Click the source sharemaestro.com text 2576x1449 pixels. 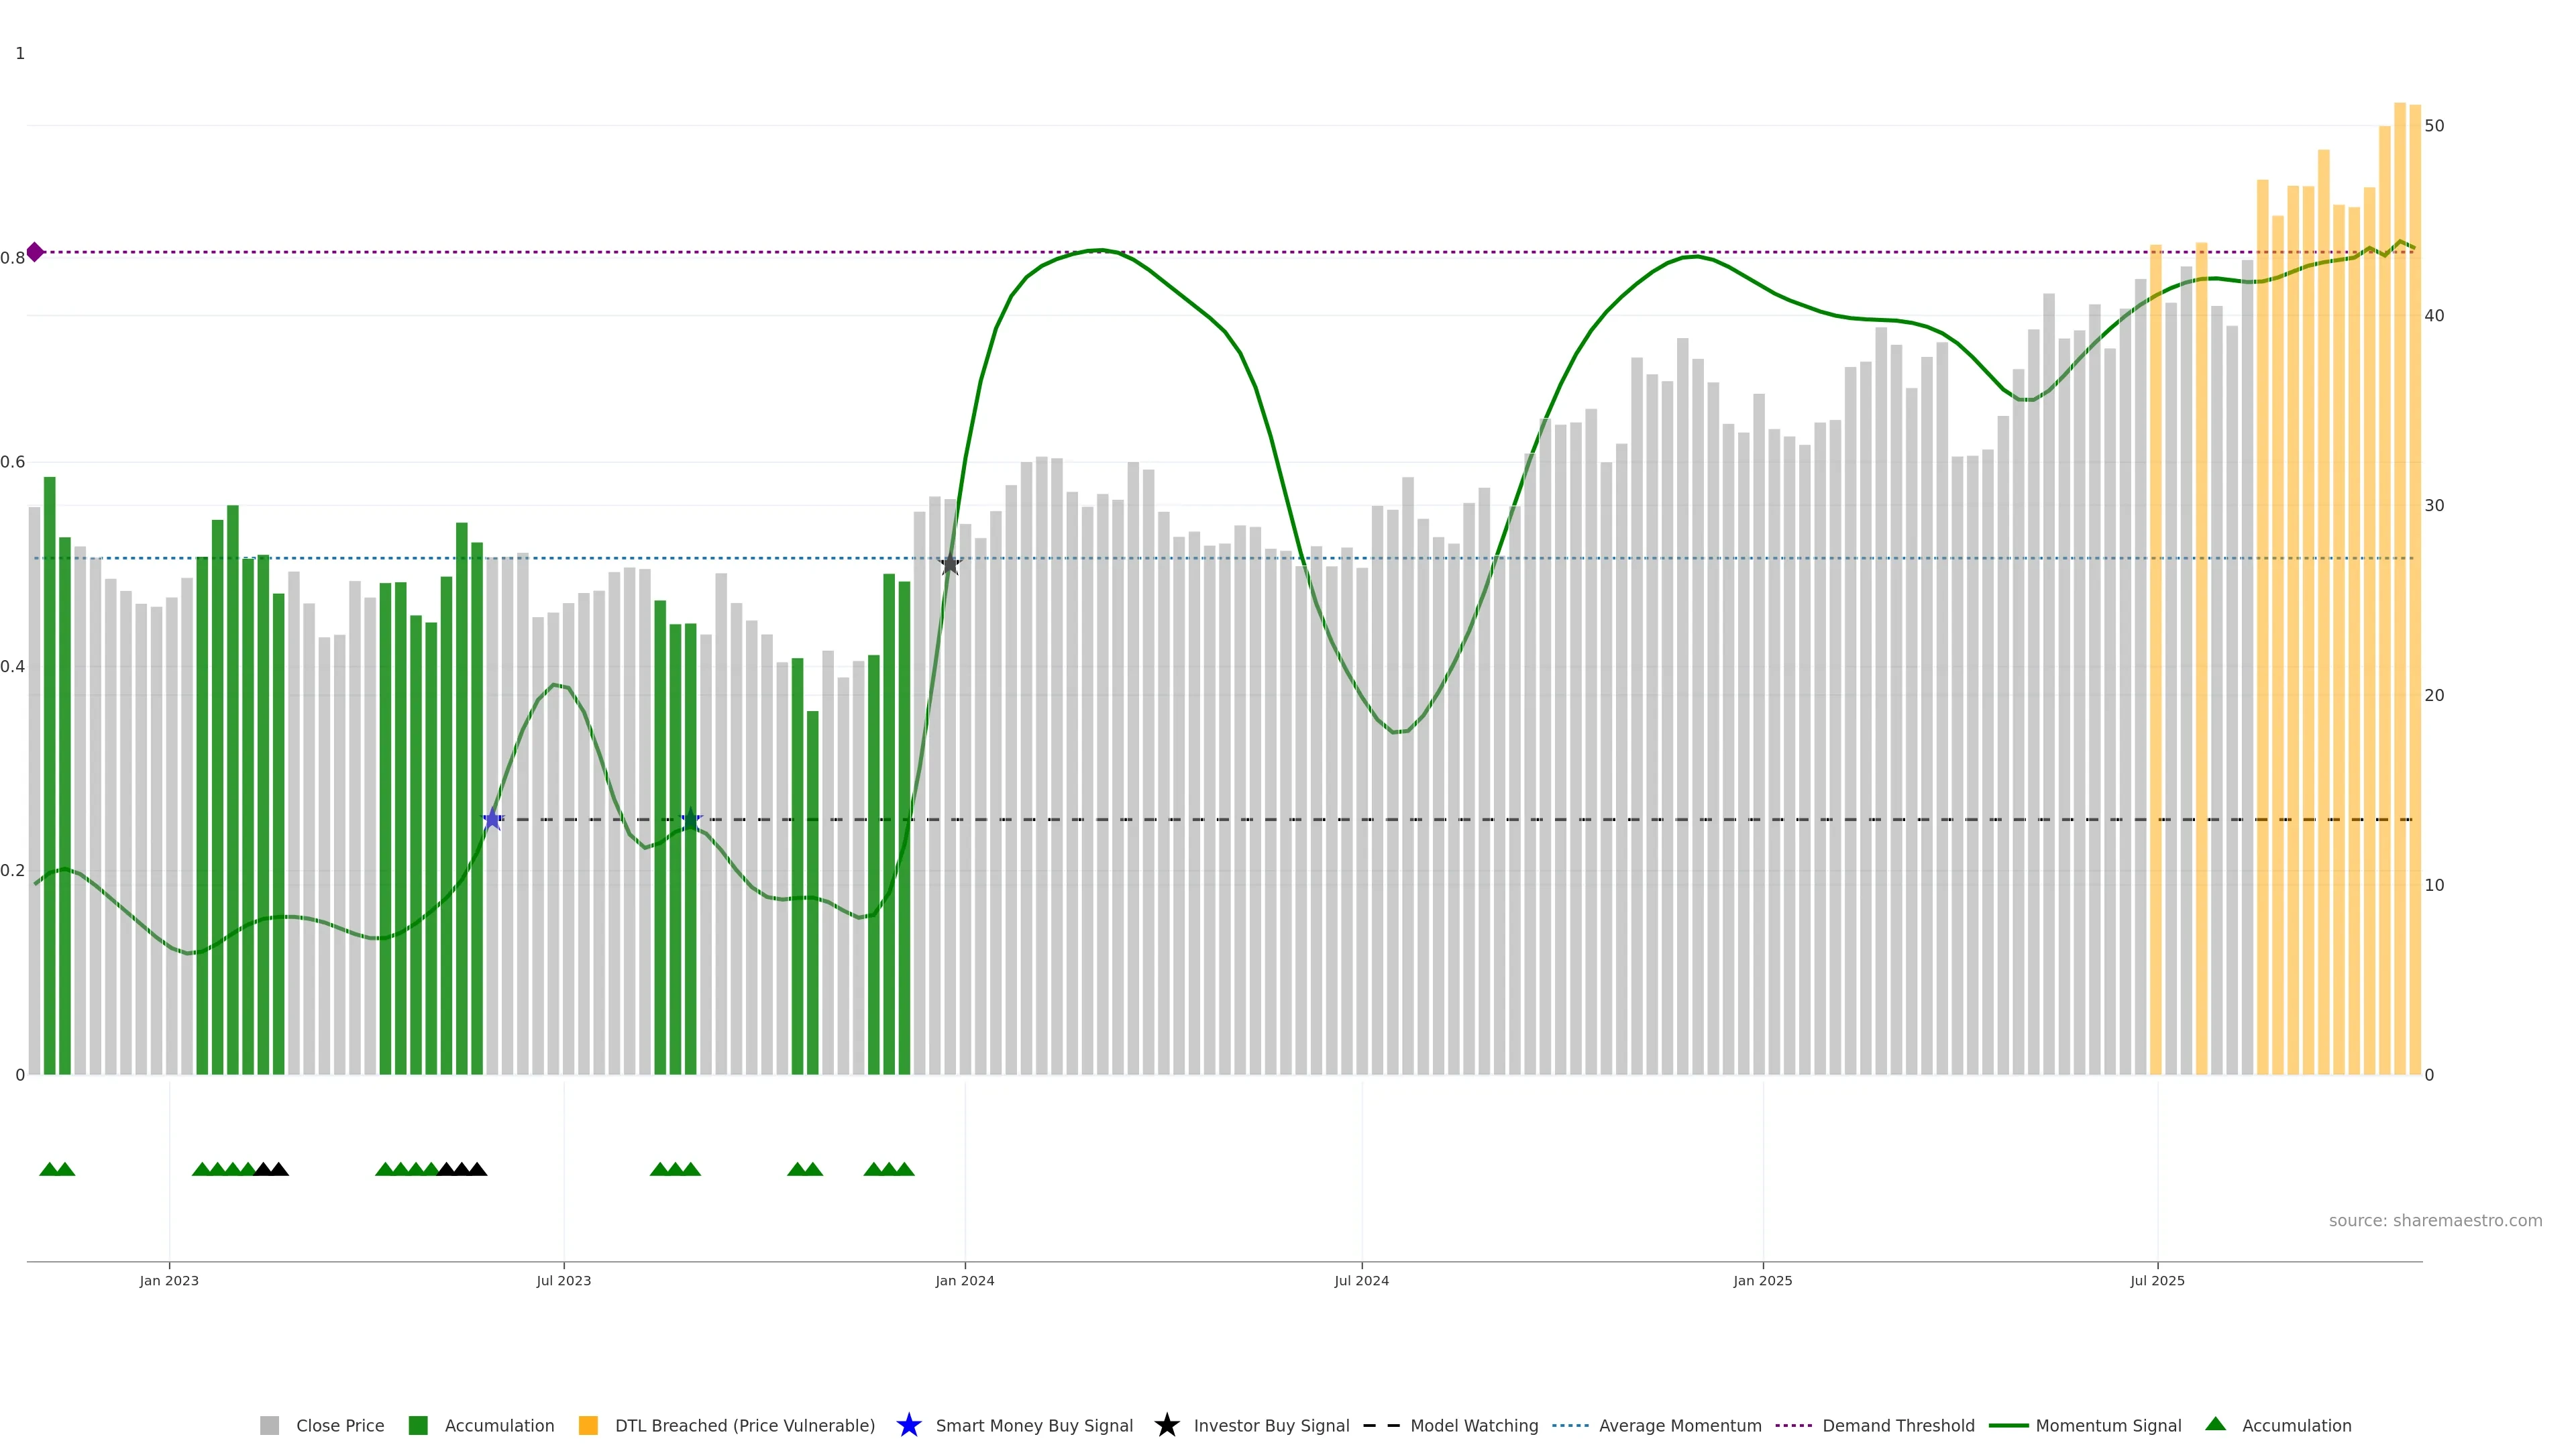[x=2434, y=1220]
